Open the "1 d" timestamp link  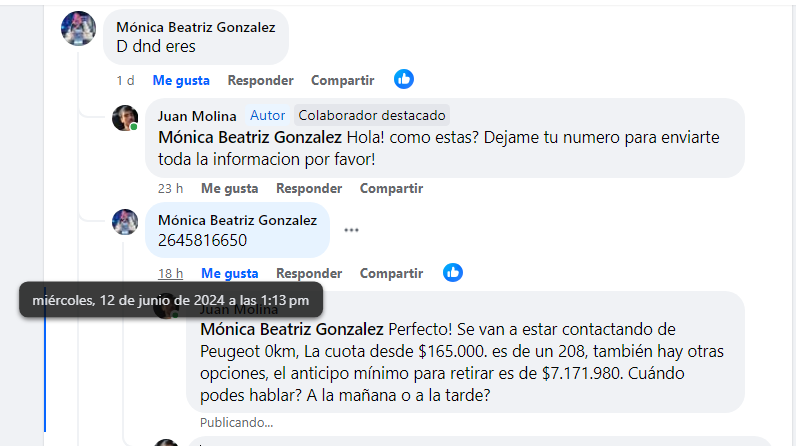click(125, 80)
